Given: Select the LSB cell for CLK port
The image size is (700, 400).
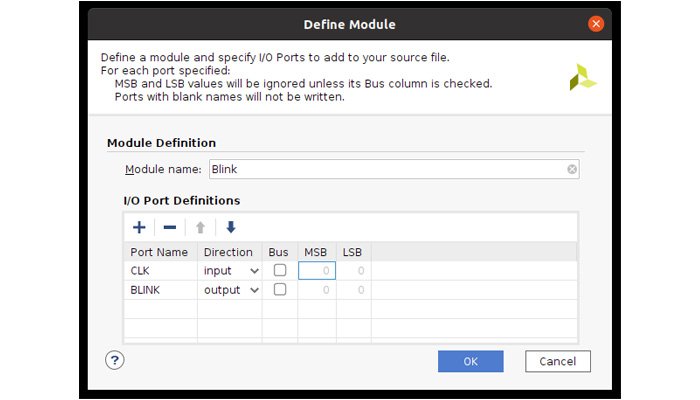Looking at the screenshot, I should [x=354, y=271].
